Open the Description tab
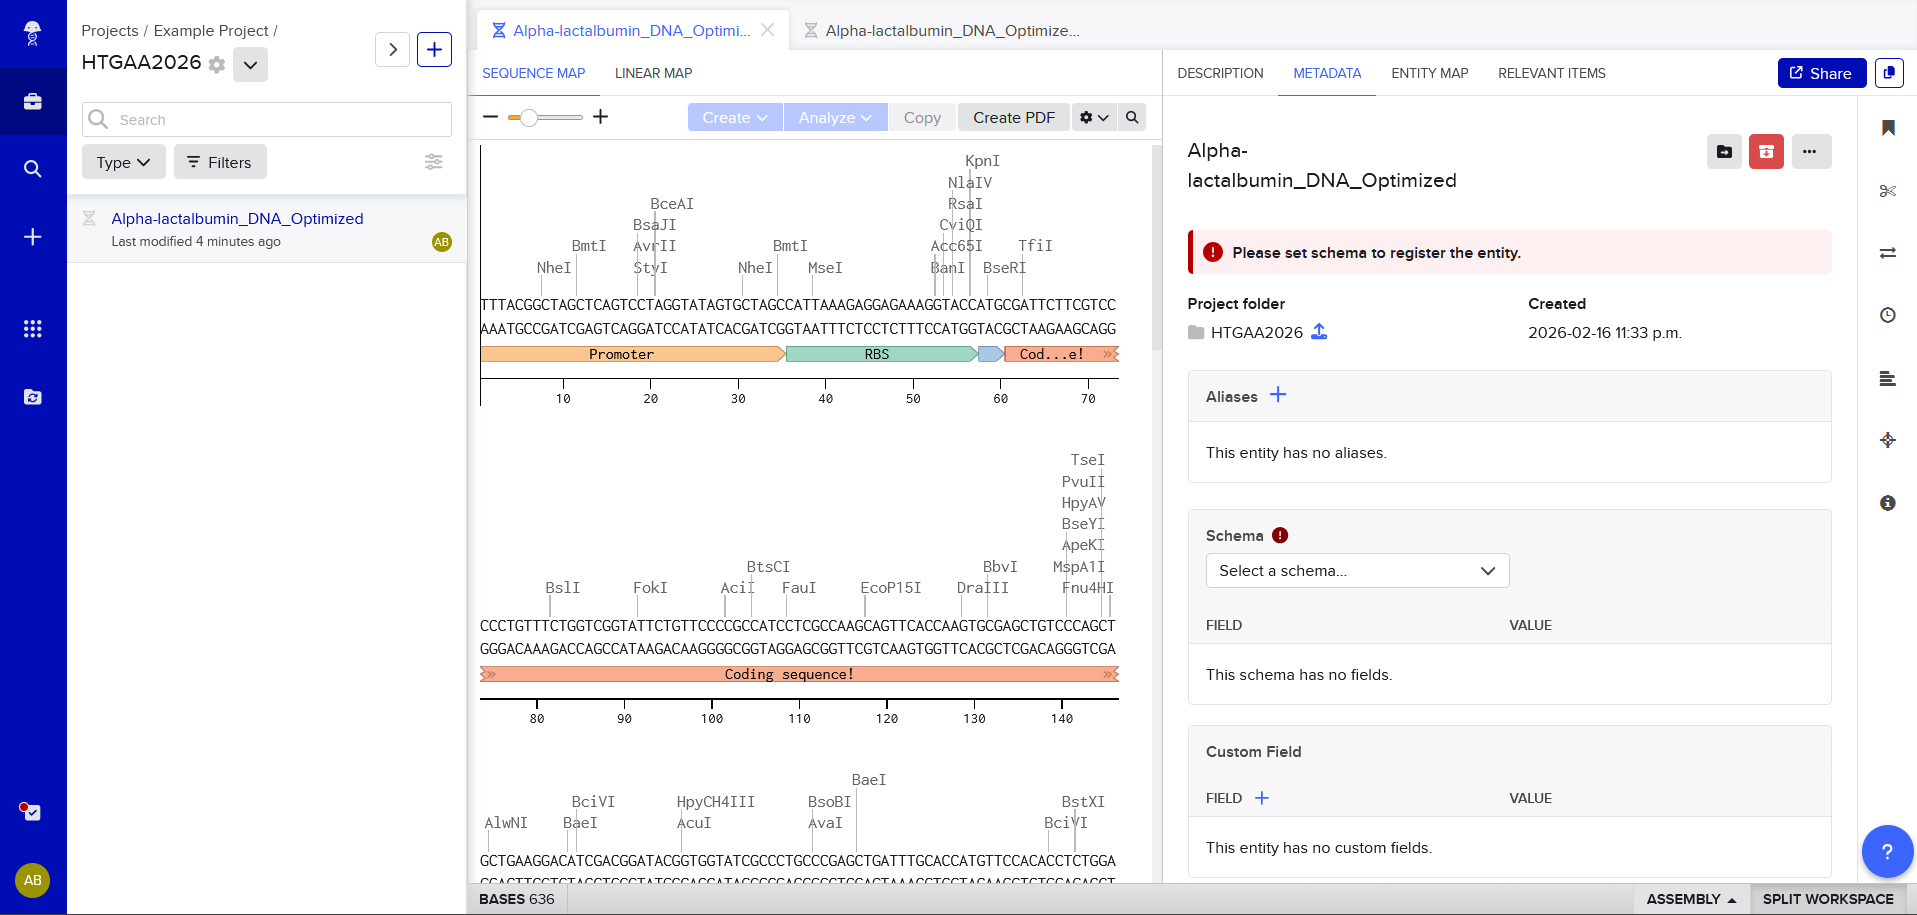1917x915 pixels. (1220, 73)
